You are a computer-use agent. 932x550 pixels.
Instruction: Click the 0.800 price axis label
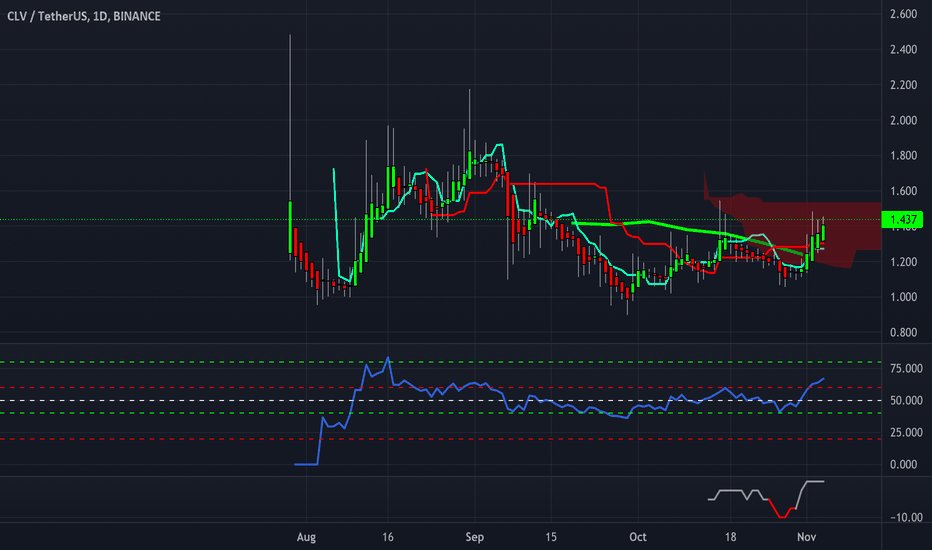(903, 332)
